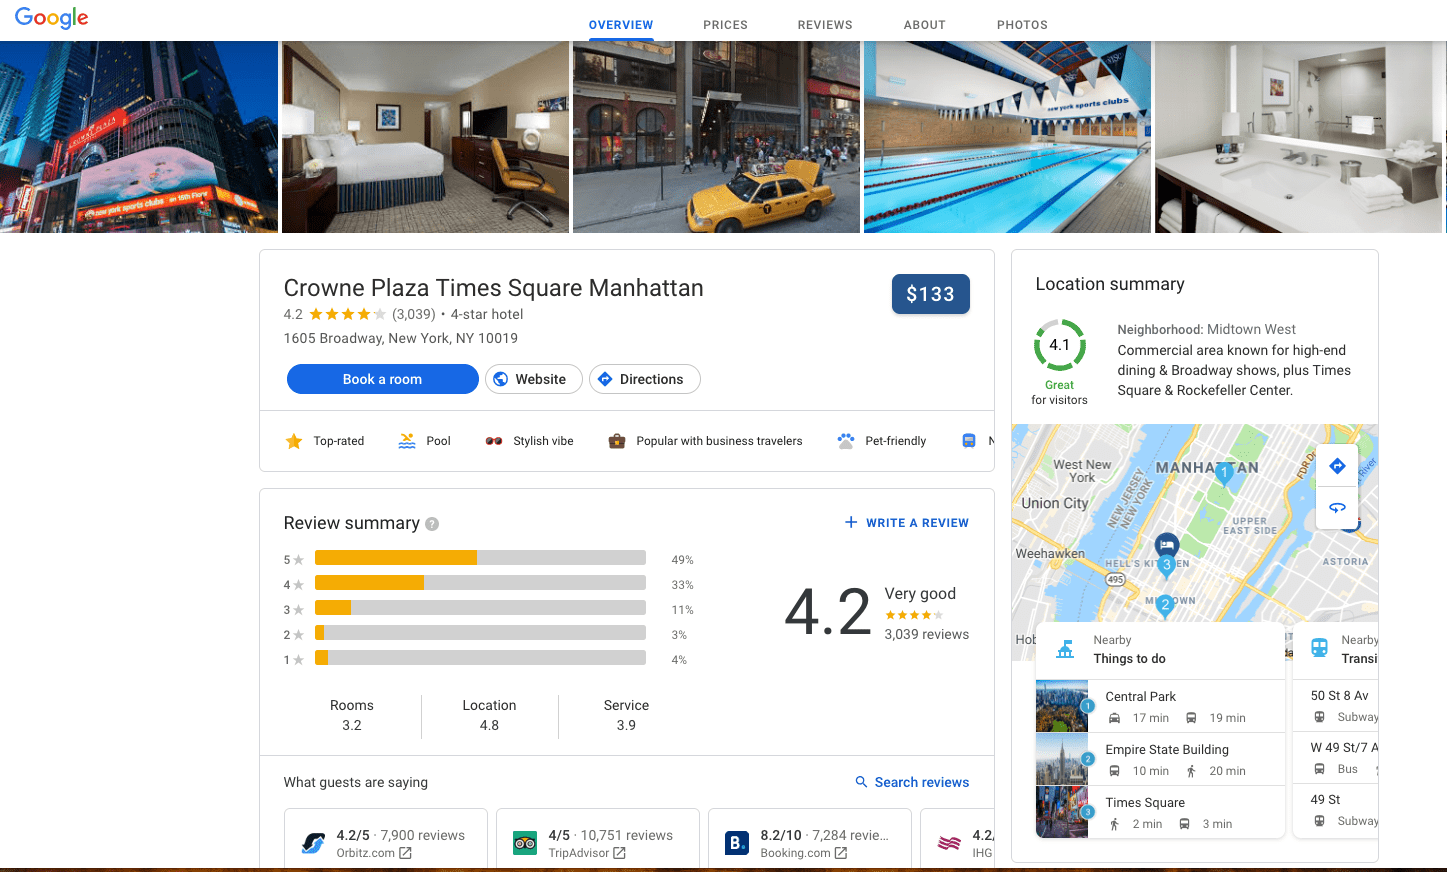1447x872 pixels.
Task: Click the hotel address text
Action: point(401,338)
